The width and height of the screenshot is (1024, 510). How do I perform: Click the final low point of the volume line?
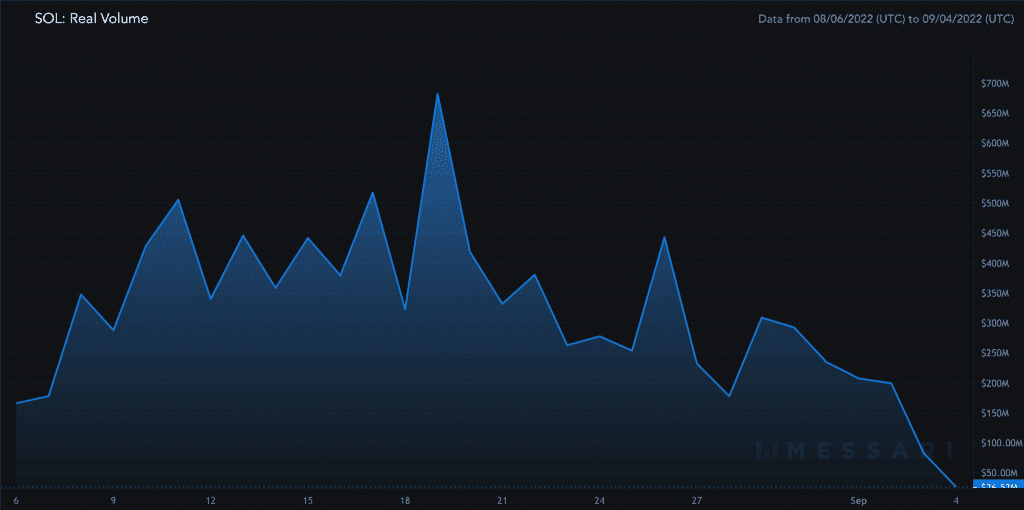click(956, 486)
